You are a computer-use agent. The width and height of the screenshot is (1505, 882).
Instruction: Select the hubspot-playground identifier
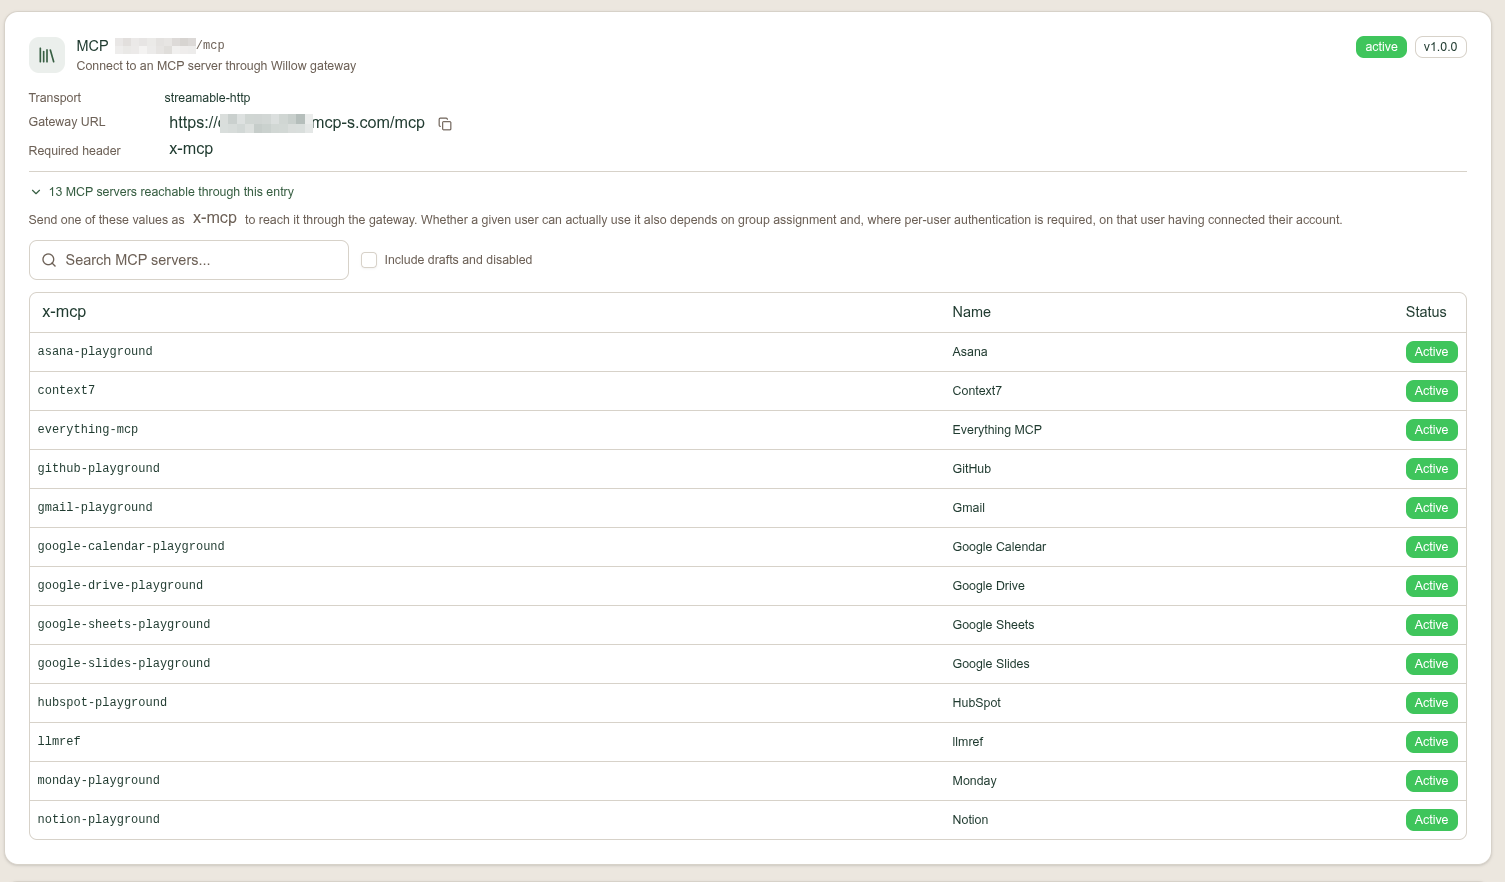point(102,703)
